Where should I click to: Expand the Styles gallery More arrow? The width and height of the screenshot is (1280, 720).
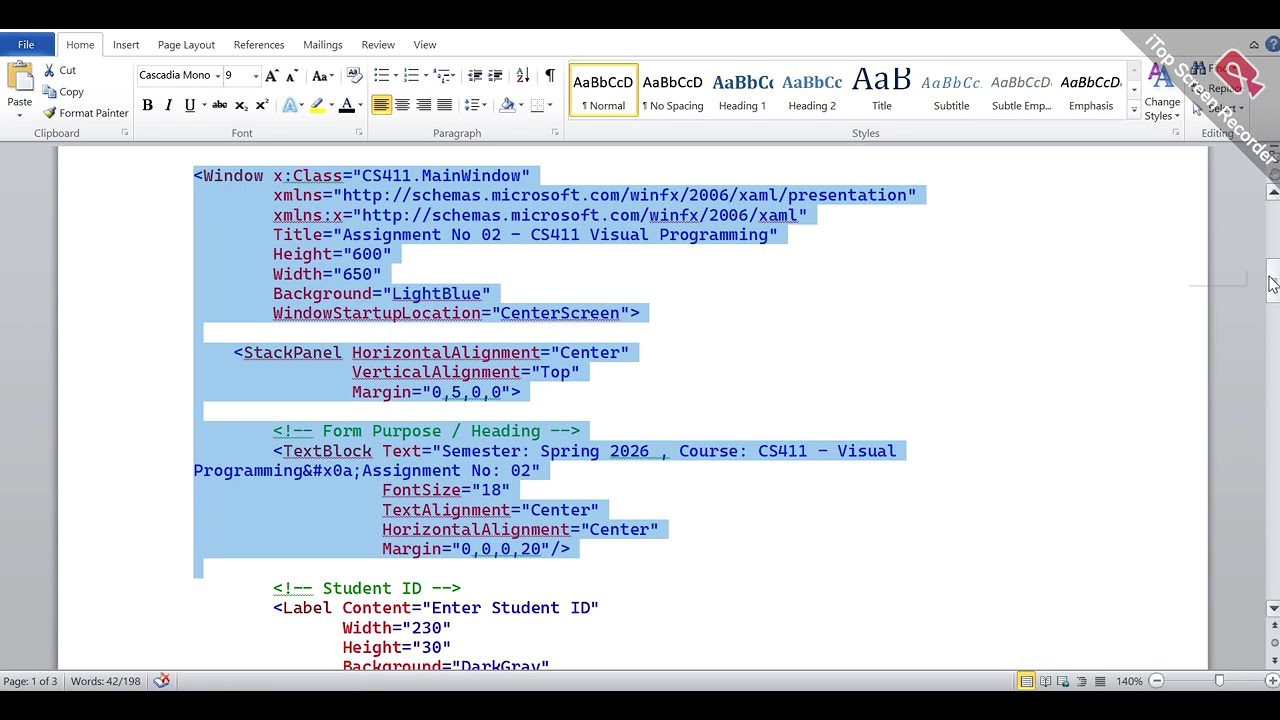pyautogui.click(x=1133, y=111)
